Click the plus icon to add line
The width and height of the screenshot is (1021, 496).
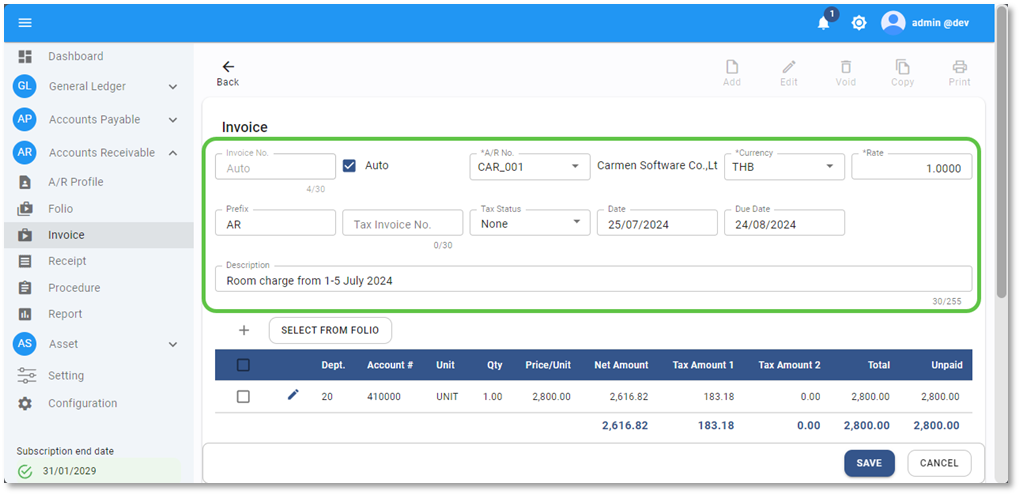click(243, 330)
